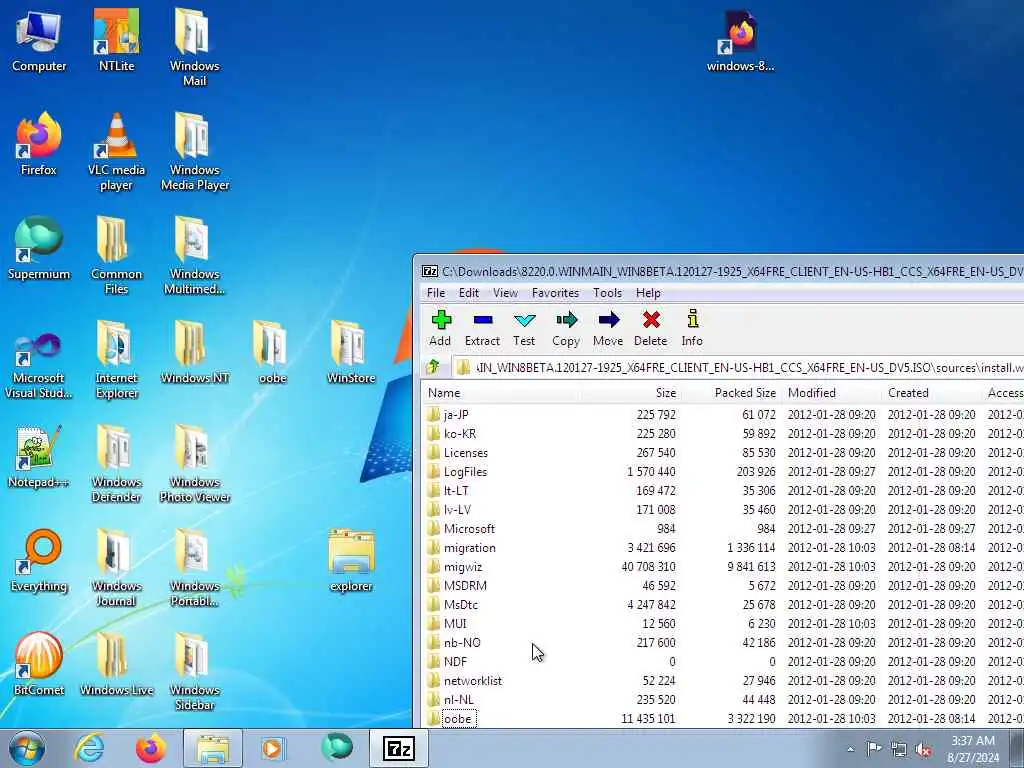Select the WinStore desktop folder

(x=351, y=352)
